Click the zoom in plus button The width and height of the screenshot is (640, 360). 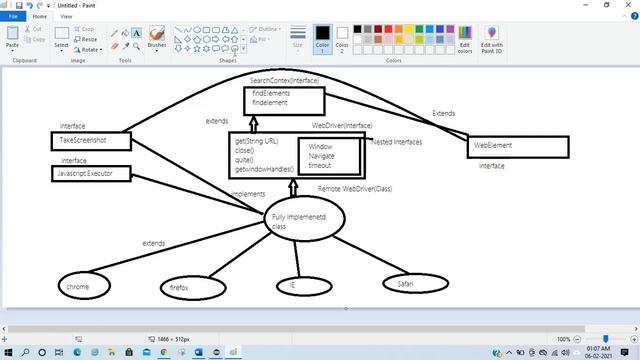click(634, 339)
